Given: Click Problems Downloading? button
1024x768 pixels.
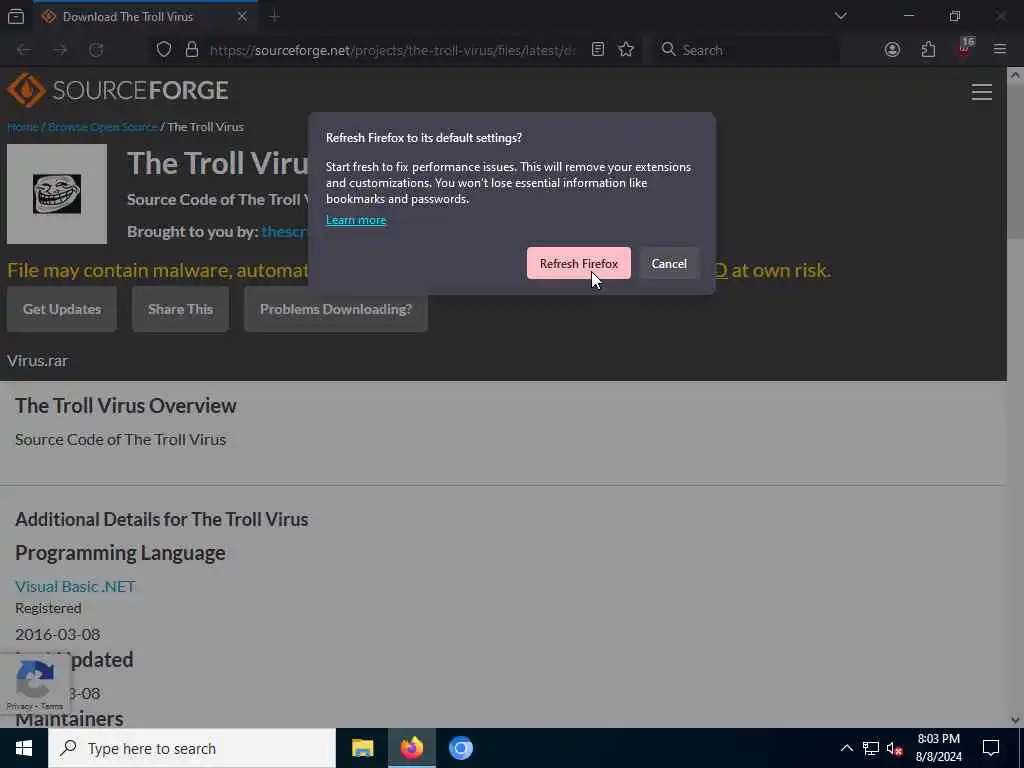Looking at the screenshot, I should click(x=336, y=309).
